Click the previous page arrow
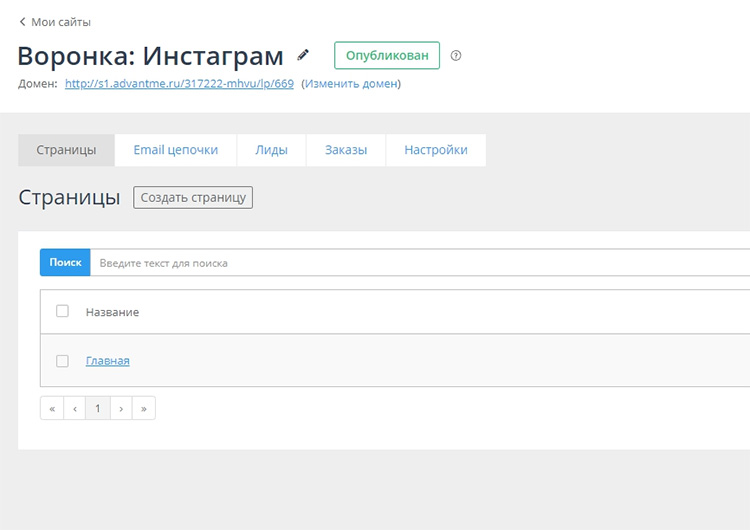This screenshot has height=530, width=750. click(75, 408)
